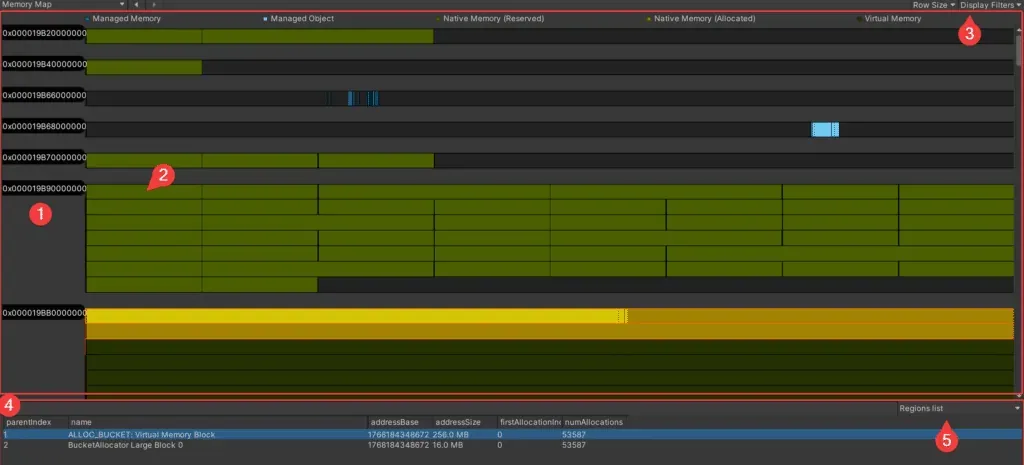Click the Managed Object legend marker
The image size is (1024, 465).
(265, 19)
